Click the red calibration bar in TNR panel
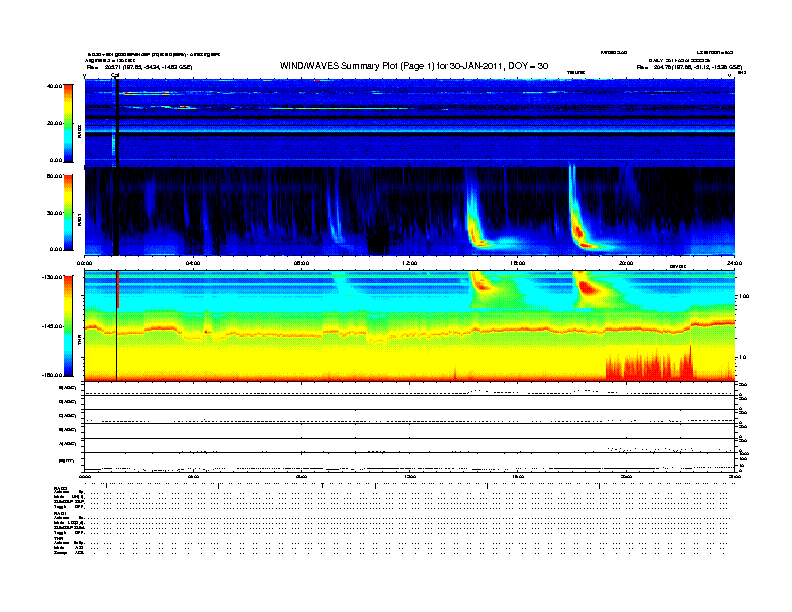Screen dimensions: 792x612 click(x=118, y=289)
